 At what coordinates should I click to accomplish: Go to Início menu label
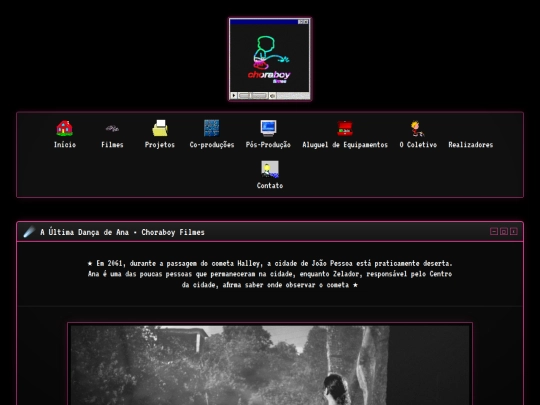(65, 145)
